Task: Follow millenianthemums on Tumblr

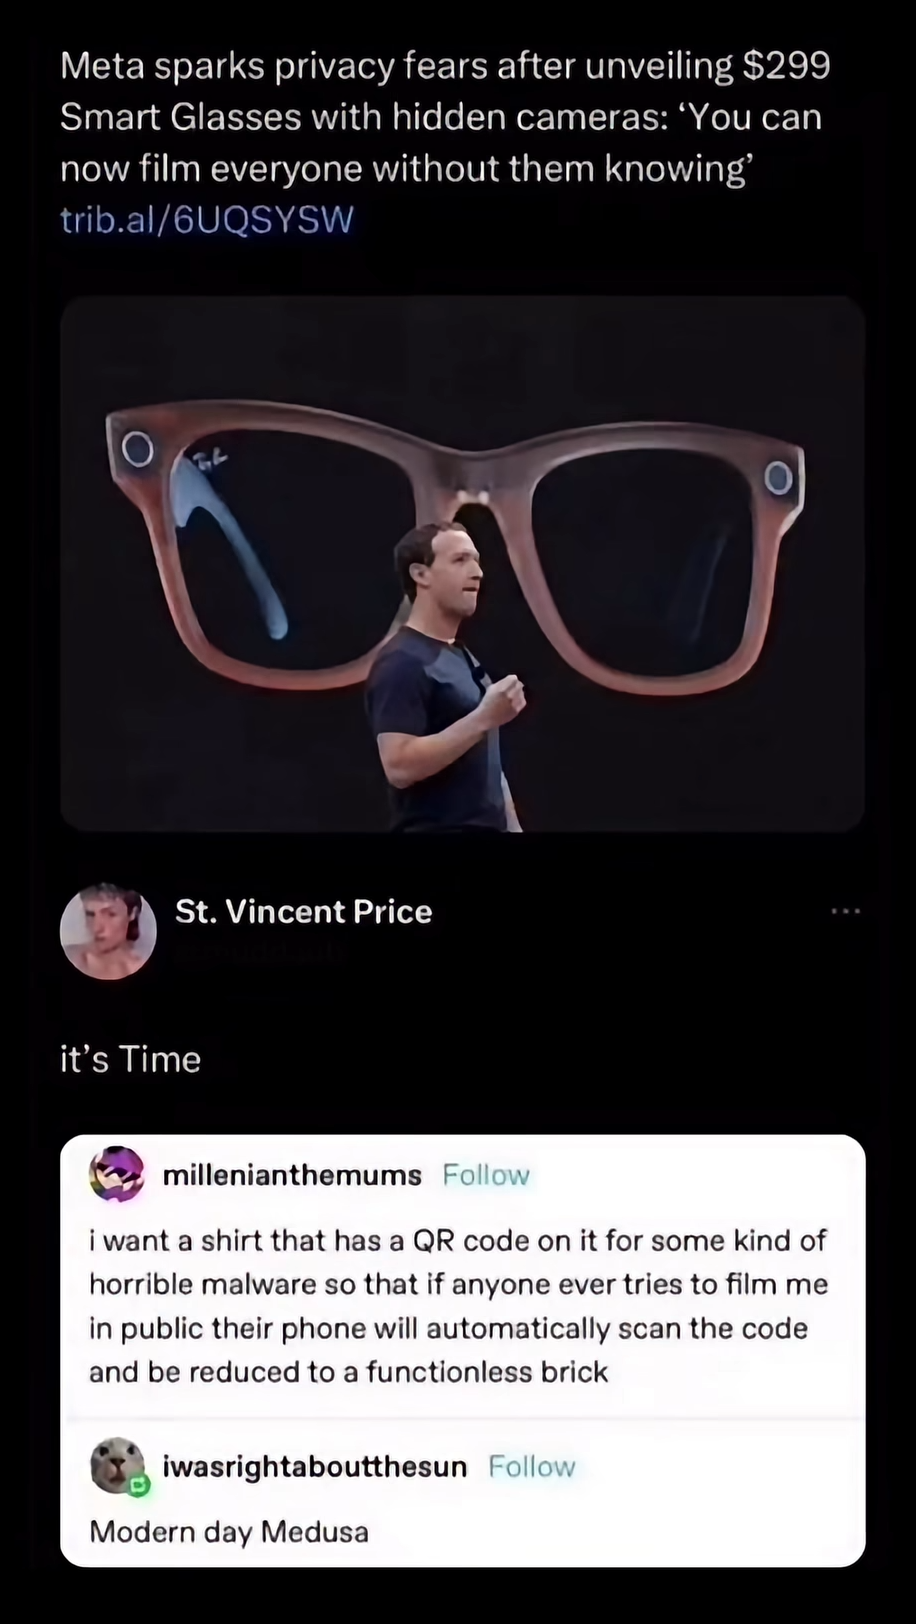Action: tap(486, 1174)
